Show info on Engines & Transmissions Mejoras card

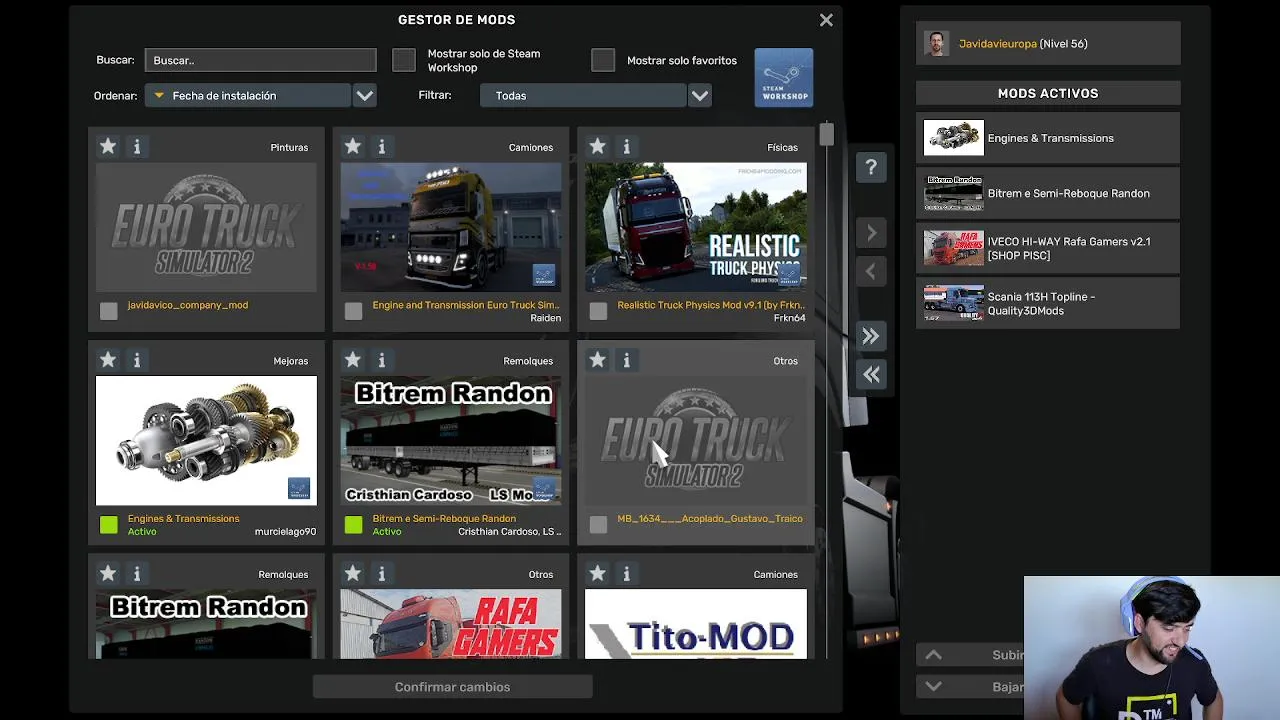(137, 360)
